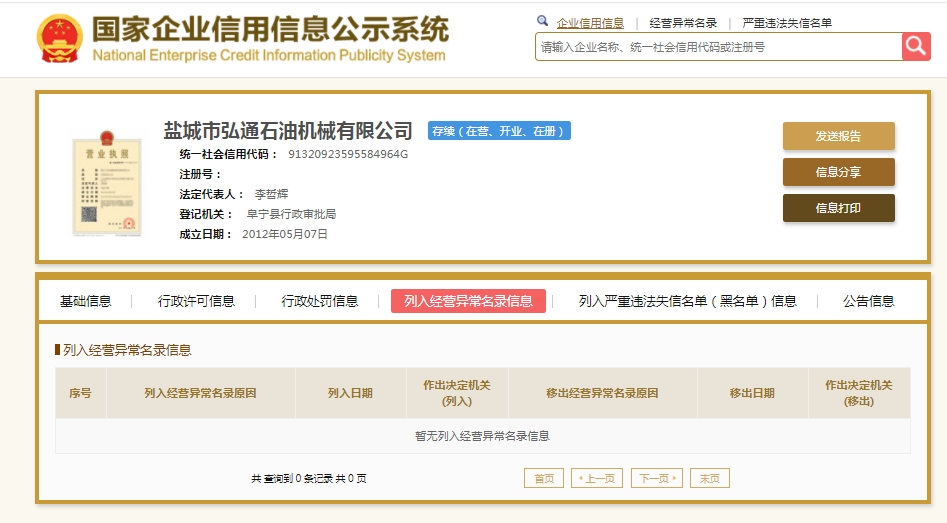Click the 存续(在营、开业、在册) status badge

(499, 131)
